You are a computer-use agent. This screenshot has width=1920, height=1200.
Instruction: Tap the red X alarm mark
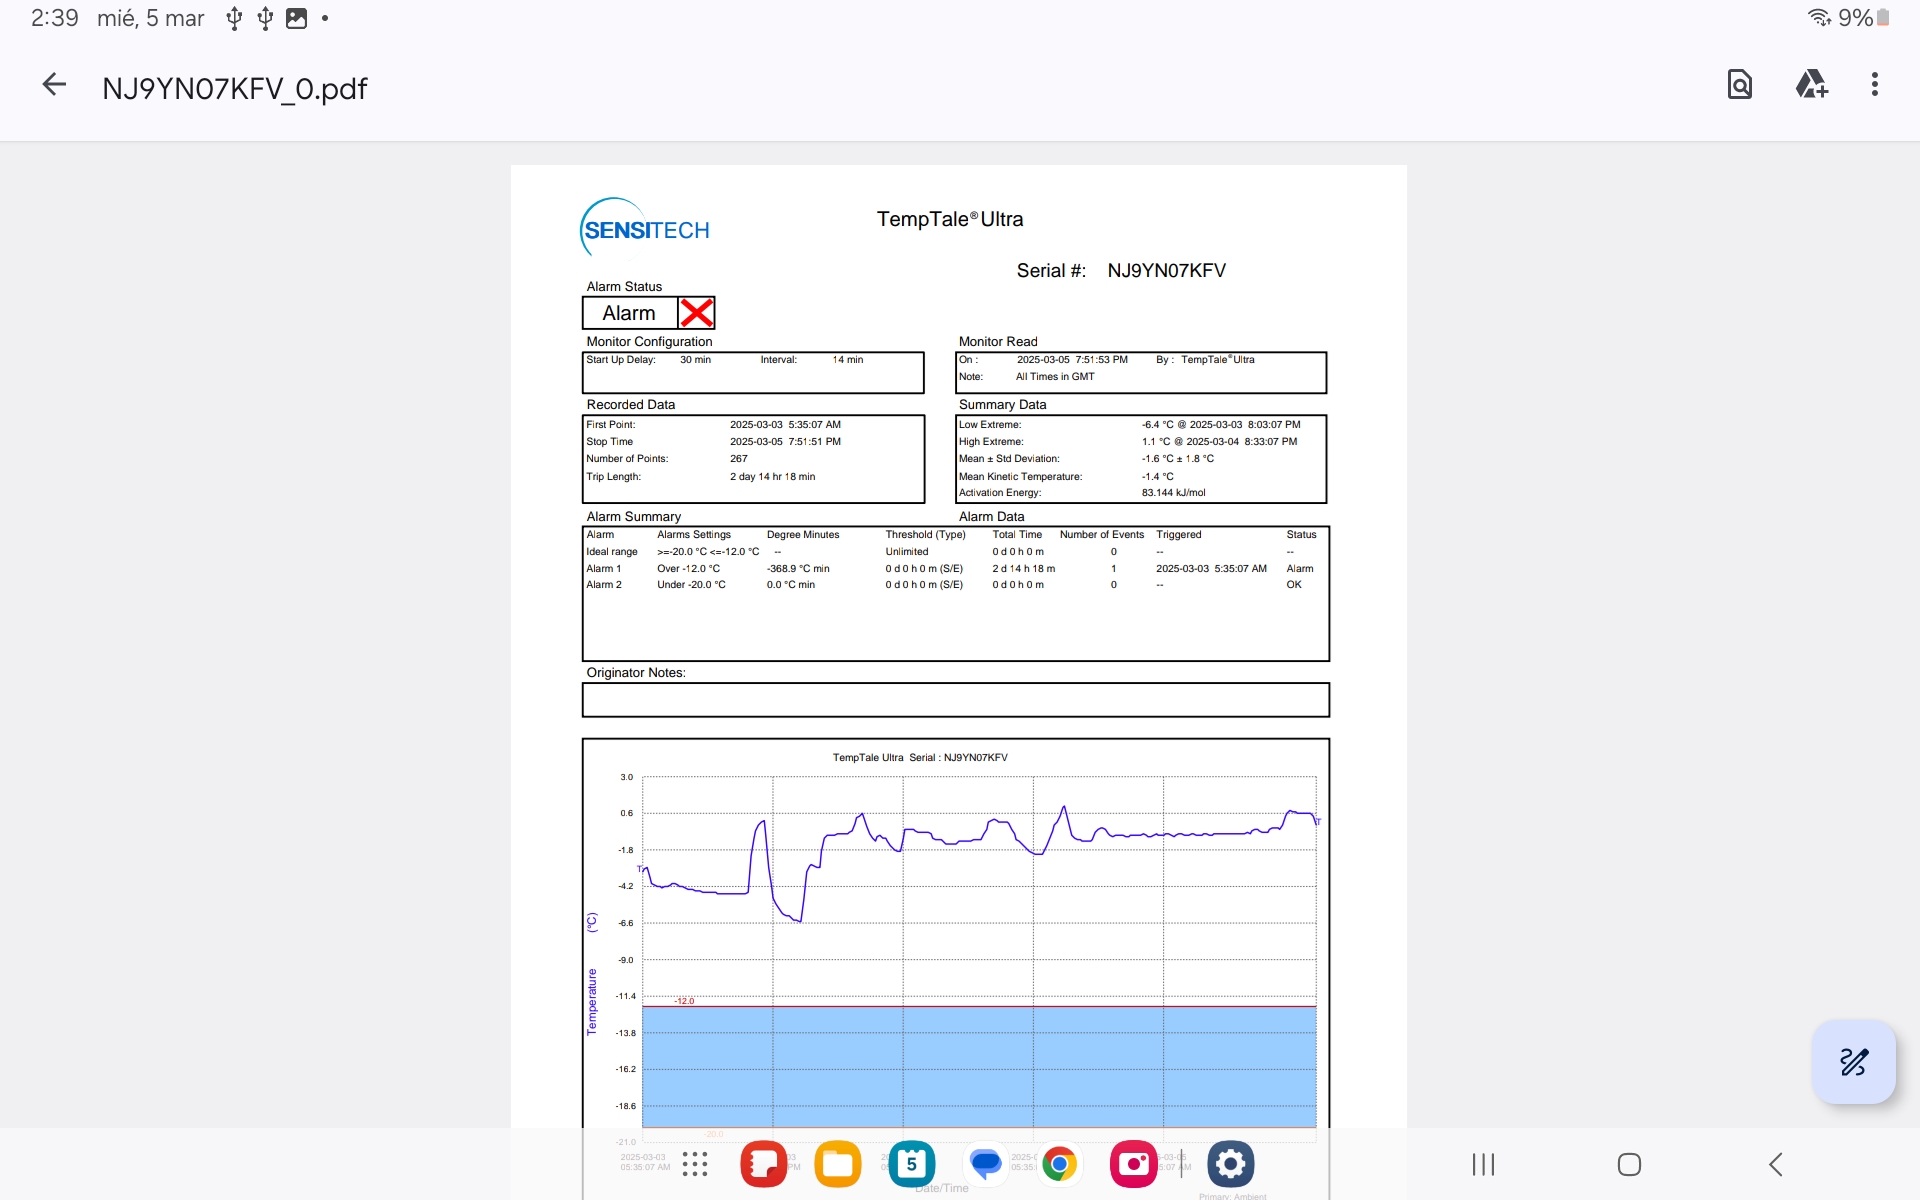click(x=697, y=313)
